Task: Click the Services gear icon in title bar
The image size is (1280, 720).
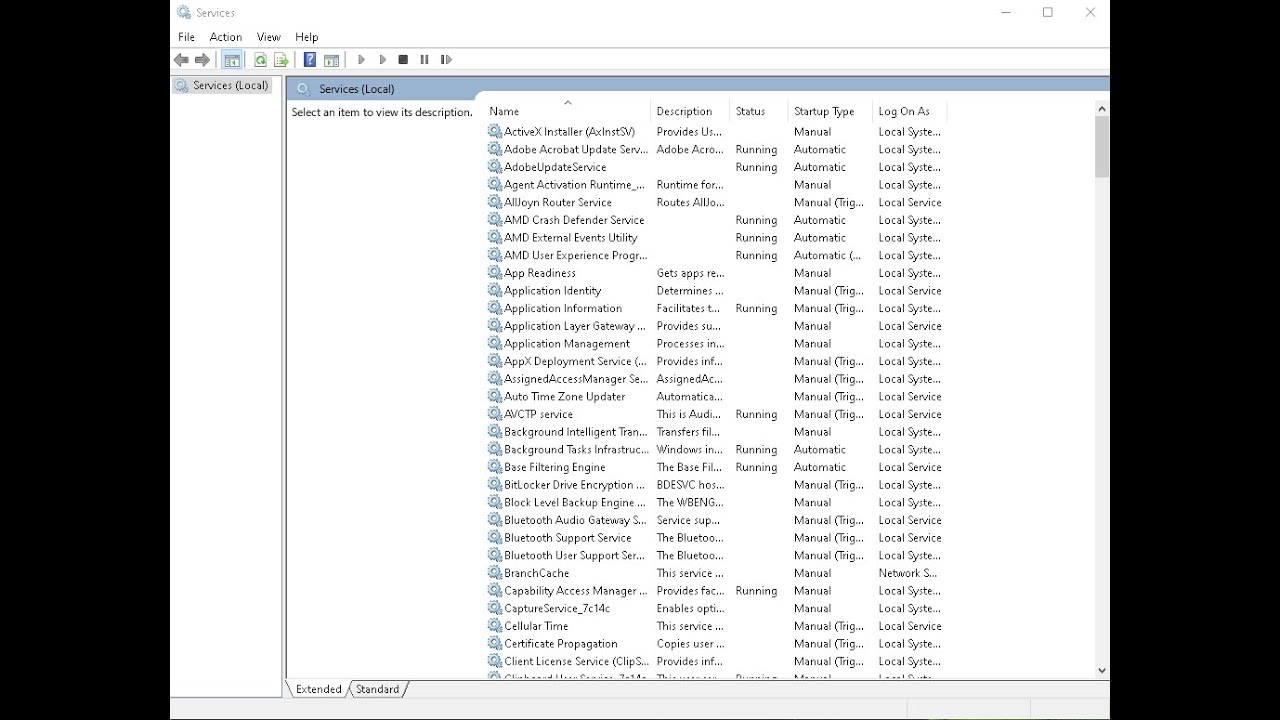Action: click(184, 13)
